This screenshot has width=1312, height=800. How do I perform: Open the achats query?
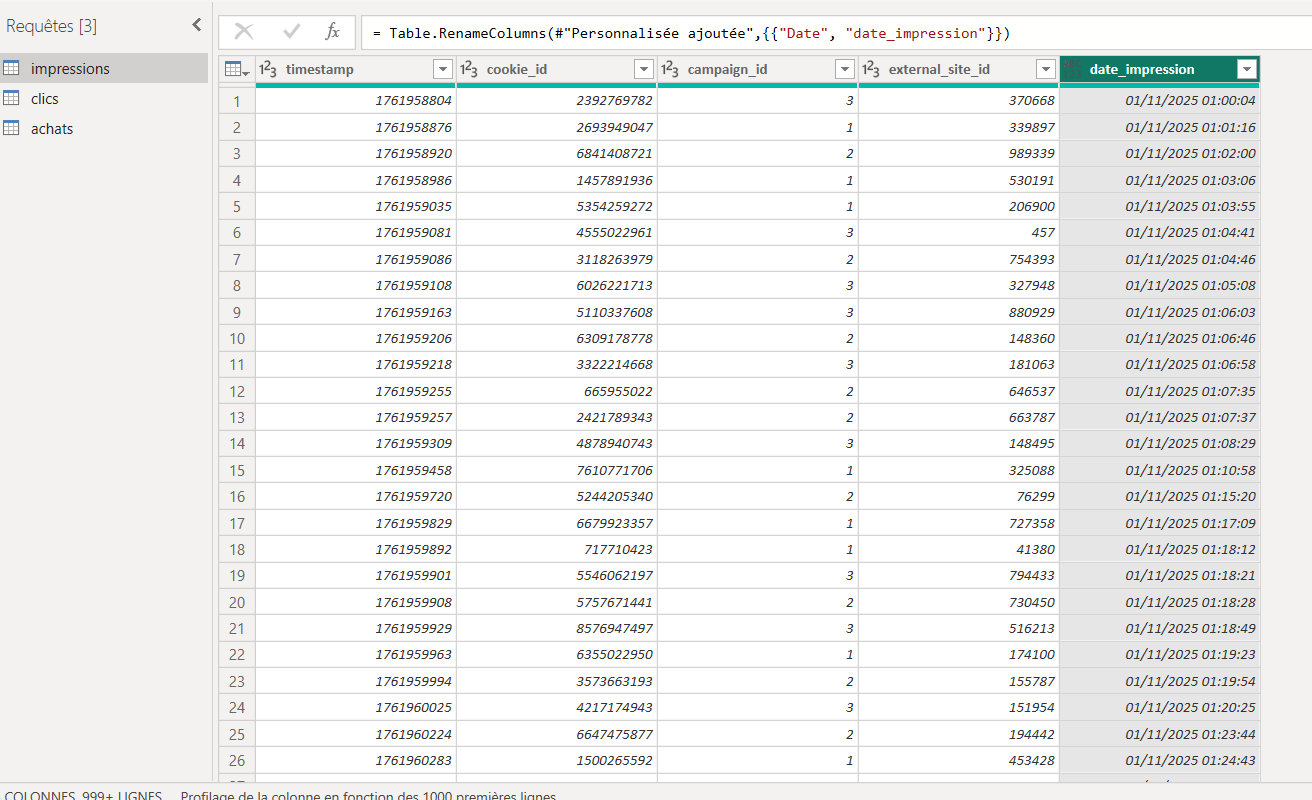point(52,129)
